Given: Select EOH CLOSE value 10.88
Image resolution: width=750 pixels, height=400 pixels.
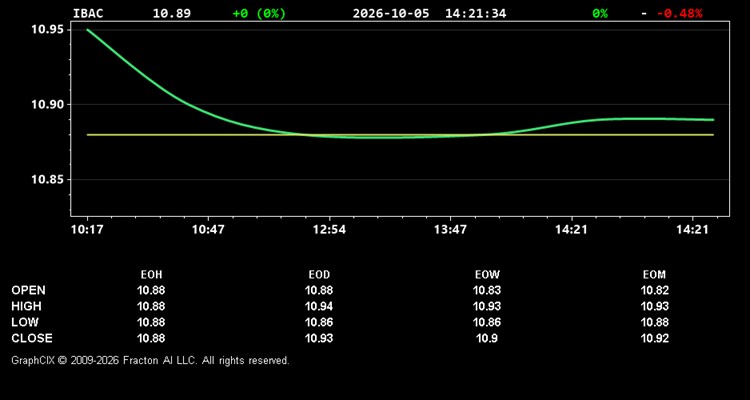Looking at the screenshot, I should click(151, 338).
